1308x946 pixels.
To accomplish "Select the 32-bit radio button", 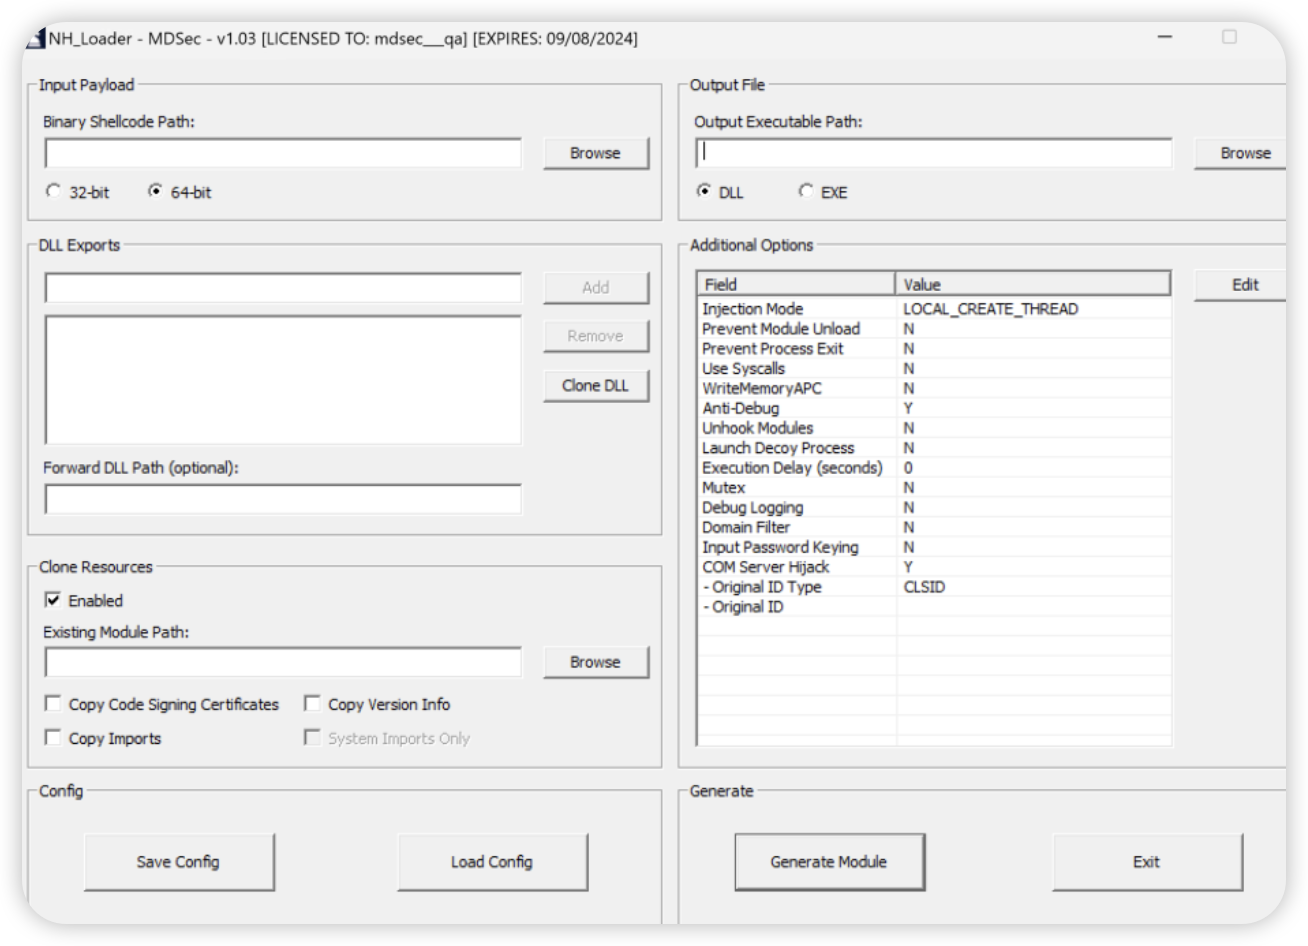I will tap(54, 192).
